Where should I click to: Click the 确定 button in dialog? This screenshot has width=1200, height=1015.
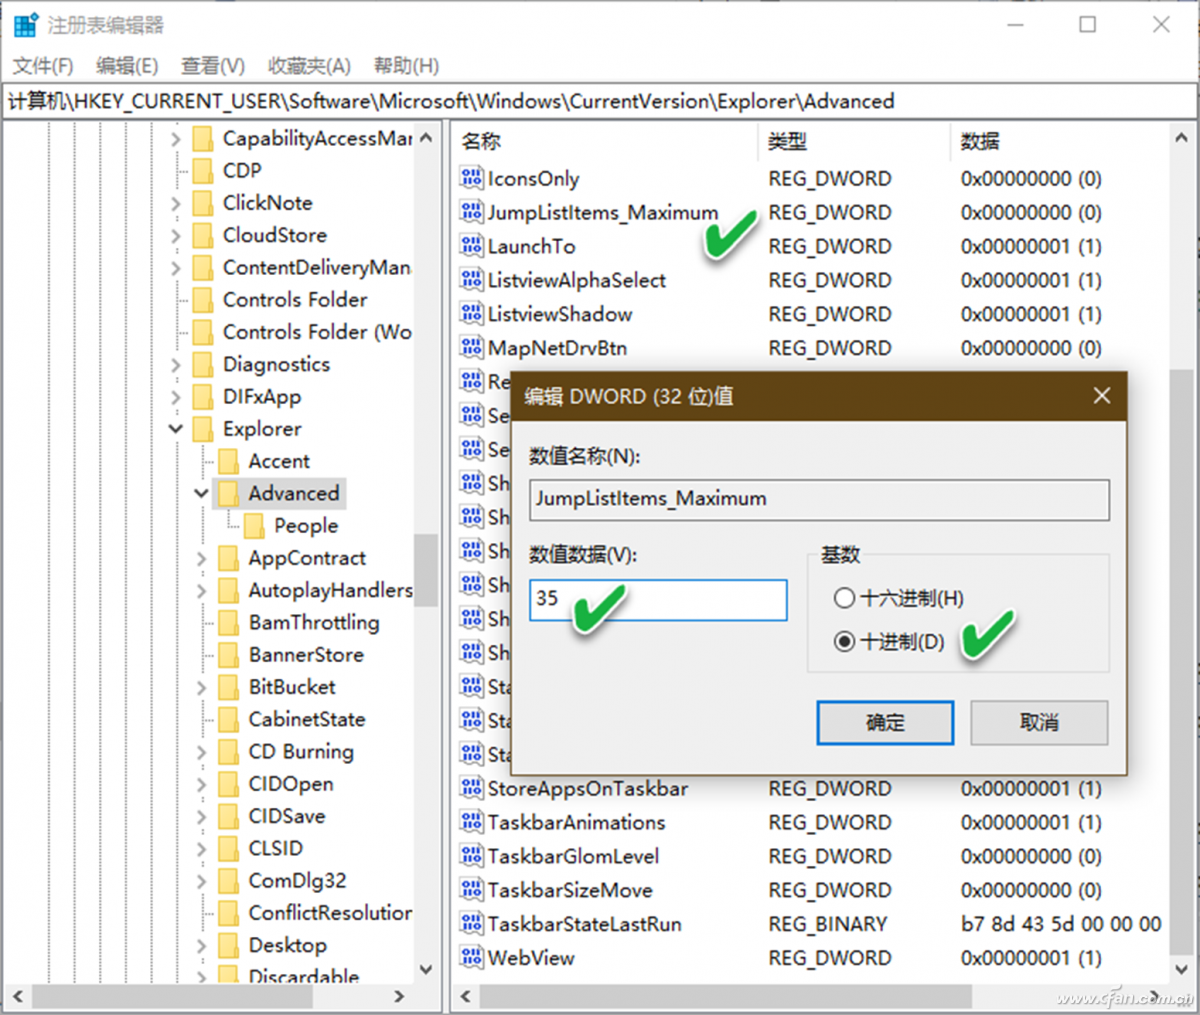coord(884,722)
